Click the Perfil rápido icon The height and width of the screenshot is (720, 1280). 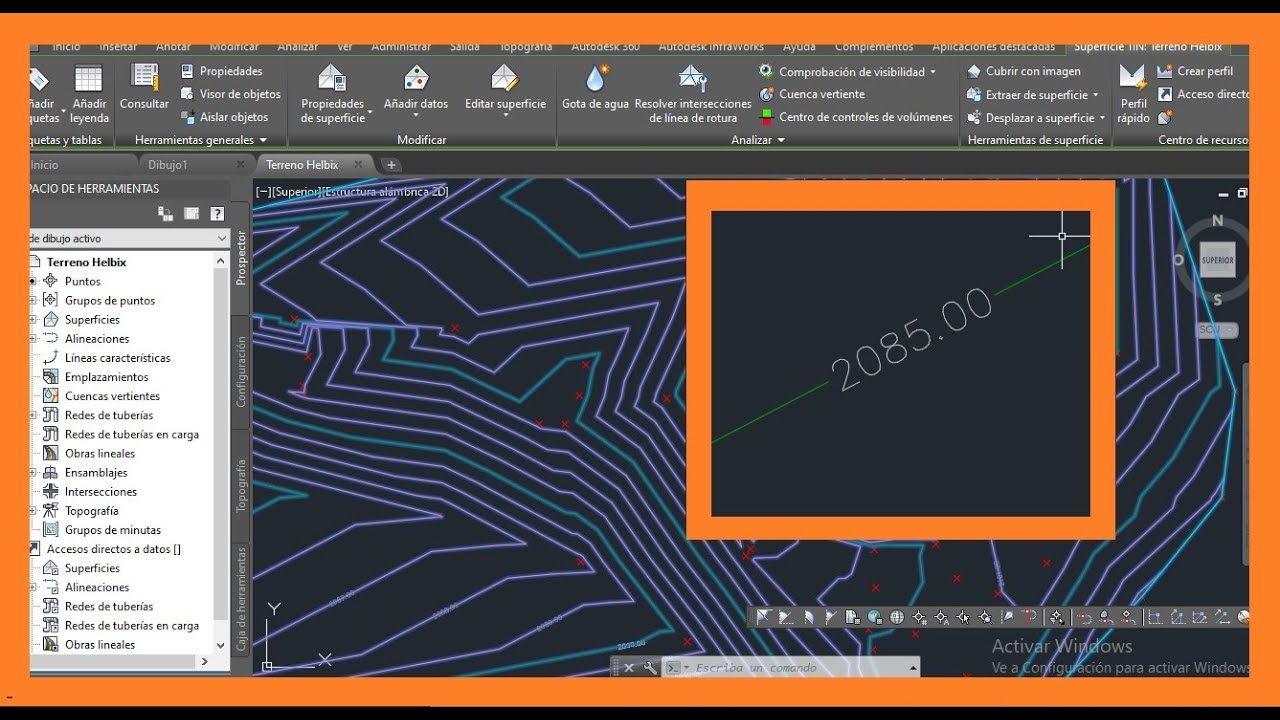[1133, 76]
